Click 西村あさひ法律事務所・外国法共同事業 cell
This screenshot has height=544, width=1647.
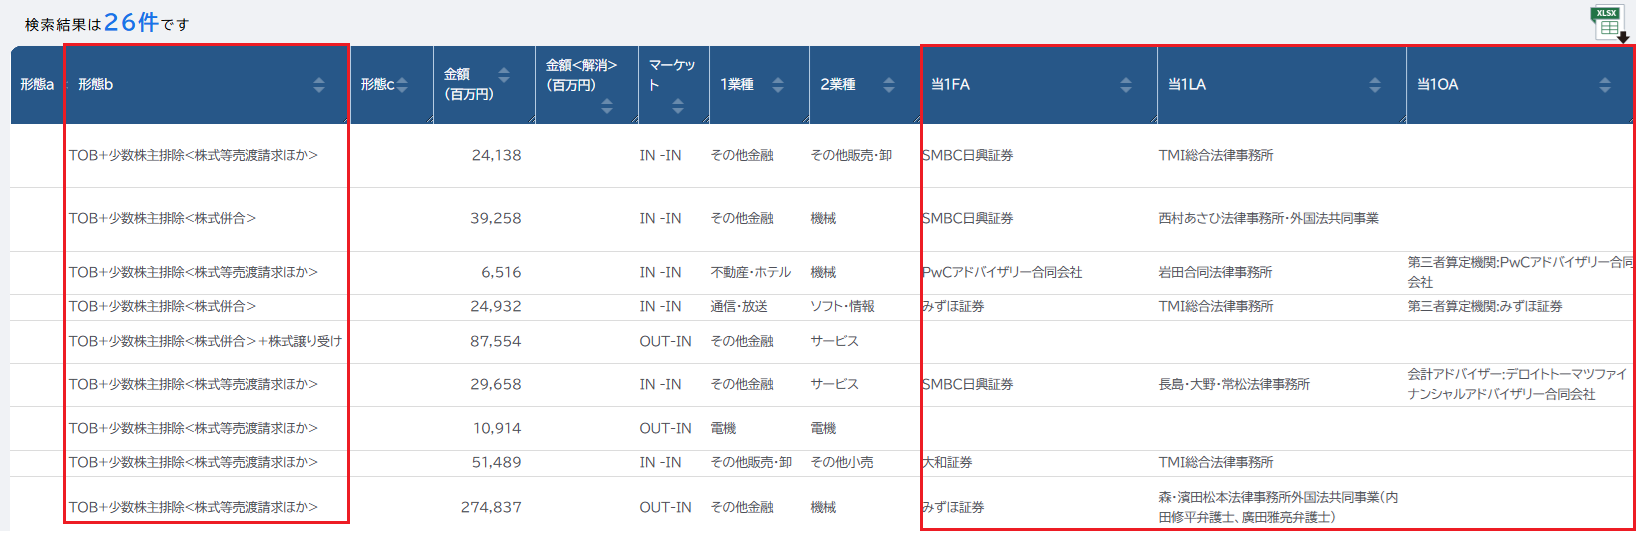tap(1268, 218)
